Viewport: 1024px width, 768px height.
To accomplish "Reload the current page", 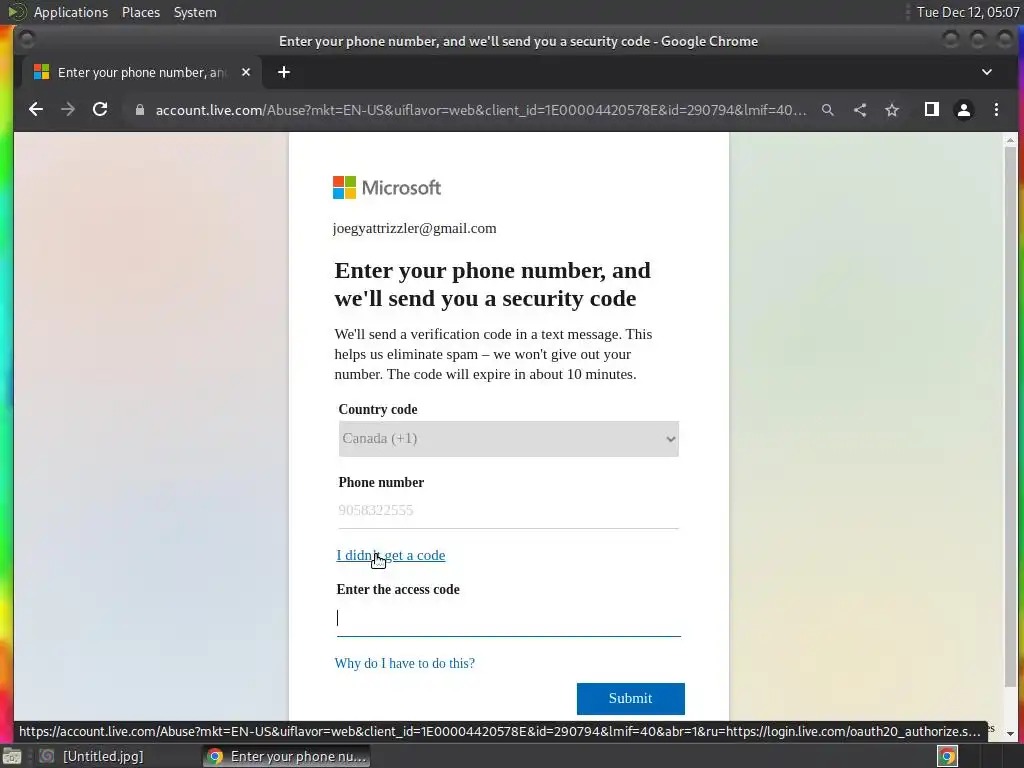I will click(x=100, y=110).
